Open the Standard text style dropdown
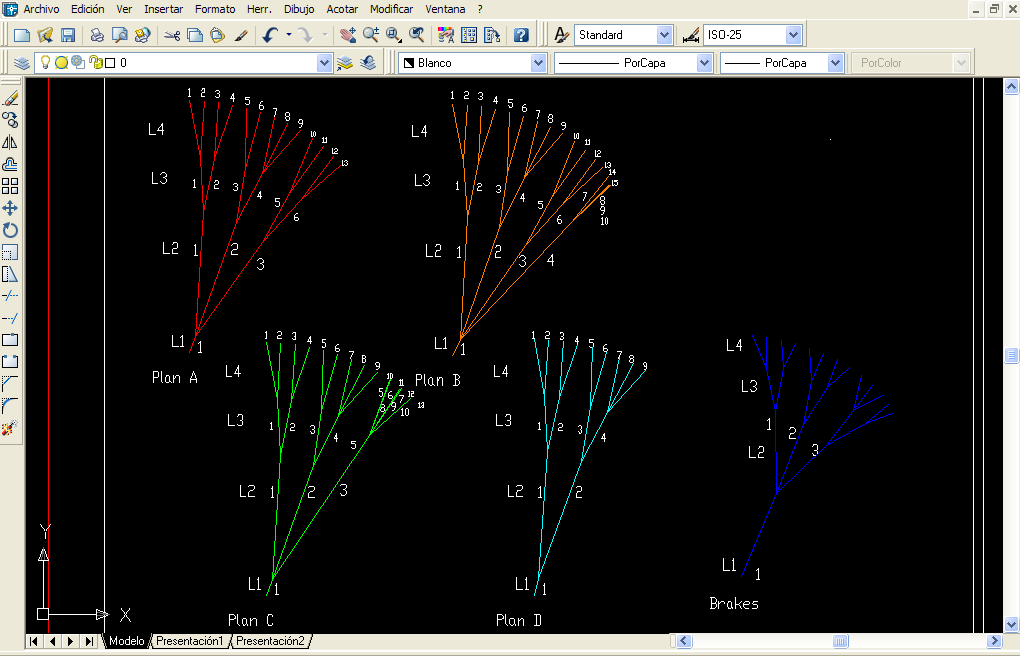The height and width of the screenshot is (656, 1020). 664,35
